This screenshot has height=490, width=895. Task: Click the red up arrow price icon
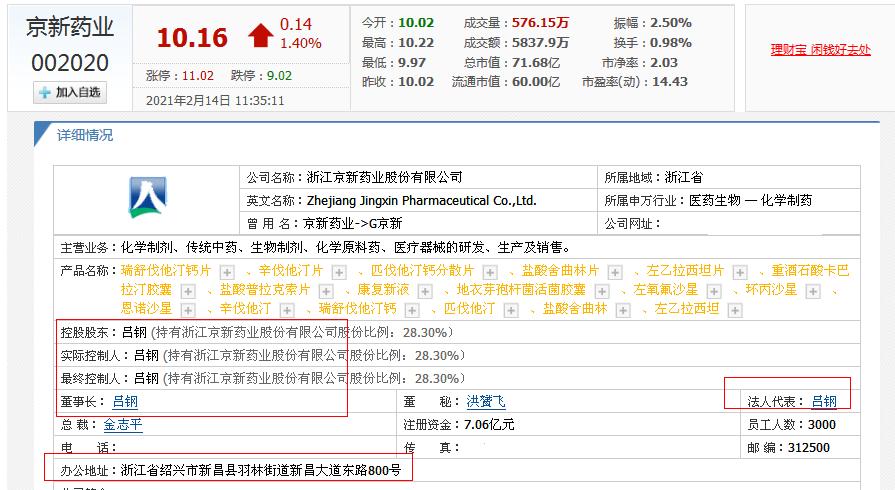pyautogui.click(x=261, y=35)
